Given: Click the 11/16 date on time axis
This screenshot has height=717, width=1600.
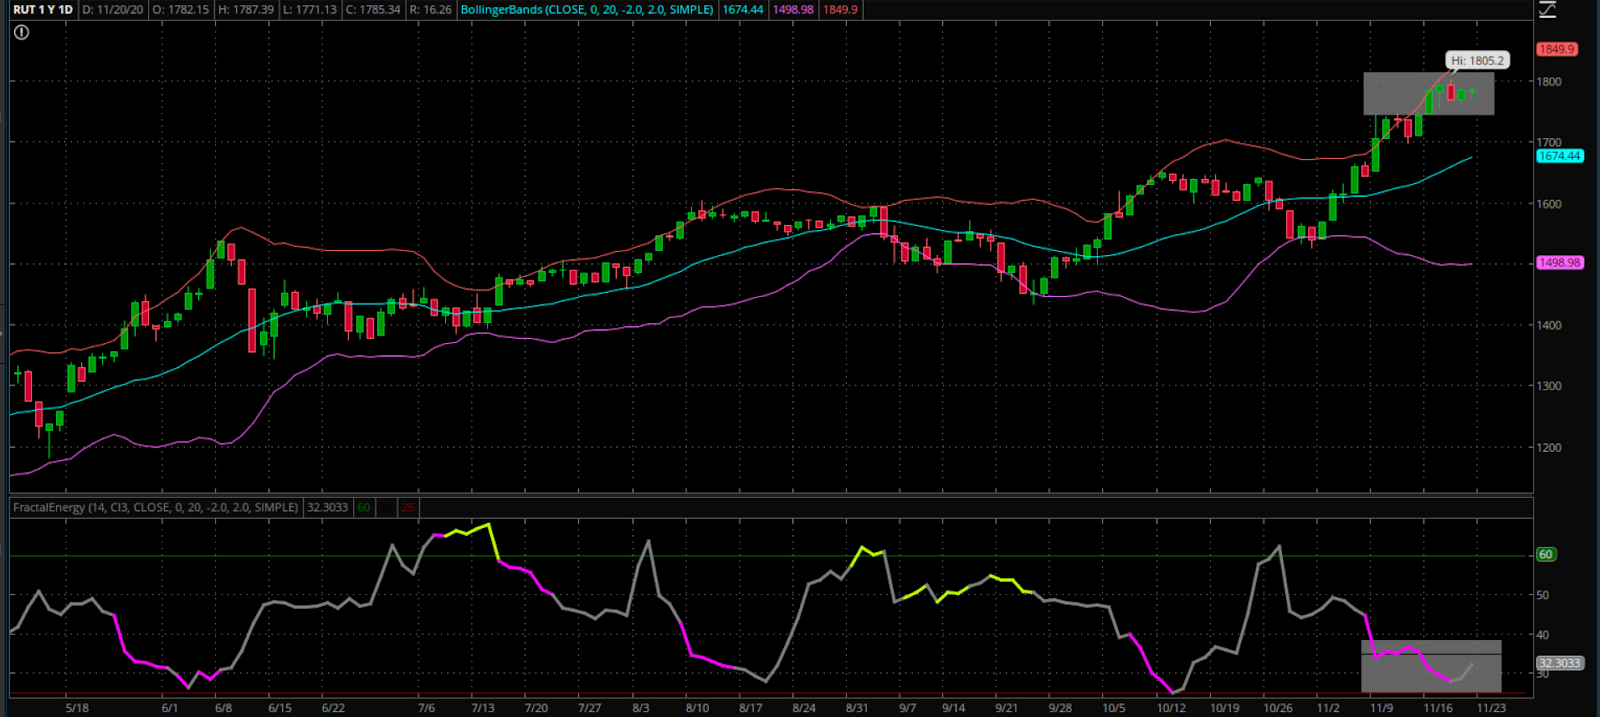Looking at the screenshot, I should click(x=1438, y=708).
